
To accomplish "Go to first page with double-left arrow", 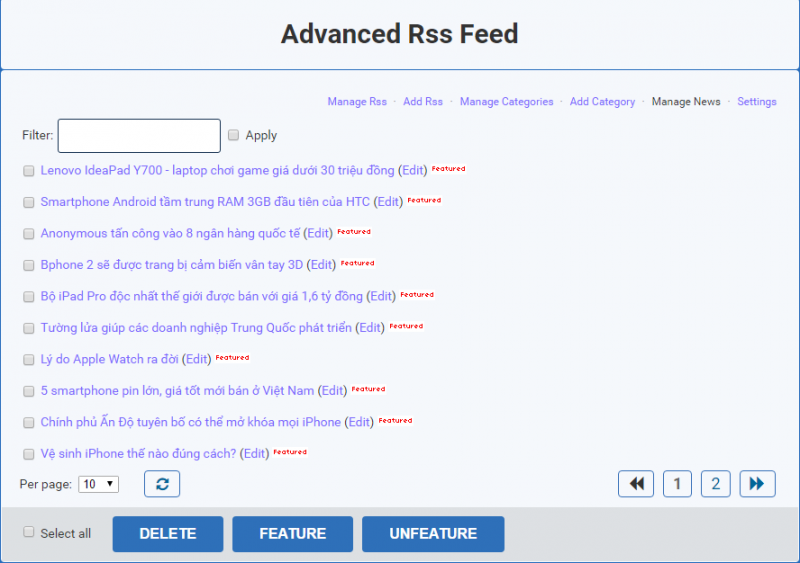I will click(x=636, y=483).
